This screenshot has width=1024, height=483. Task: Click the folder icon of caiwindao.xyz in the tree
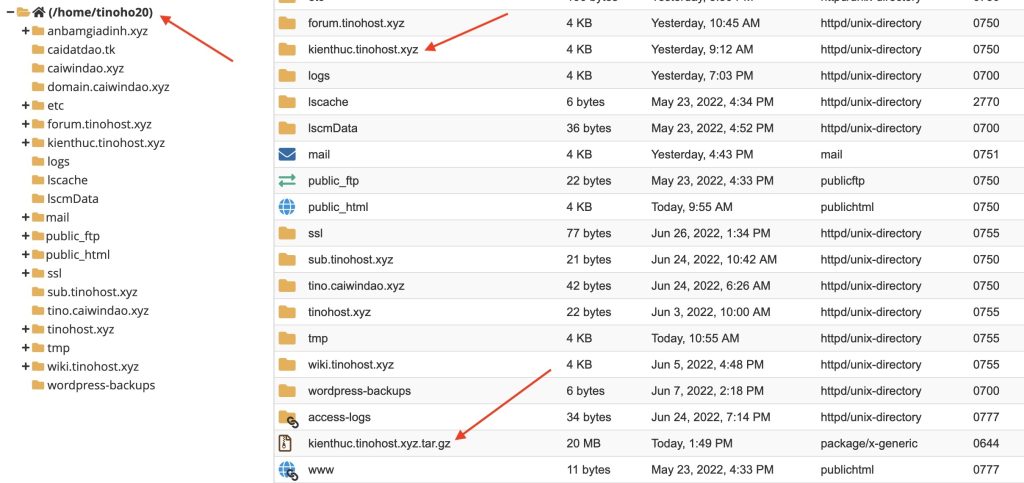[x=38, y=69]
